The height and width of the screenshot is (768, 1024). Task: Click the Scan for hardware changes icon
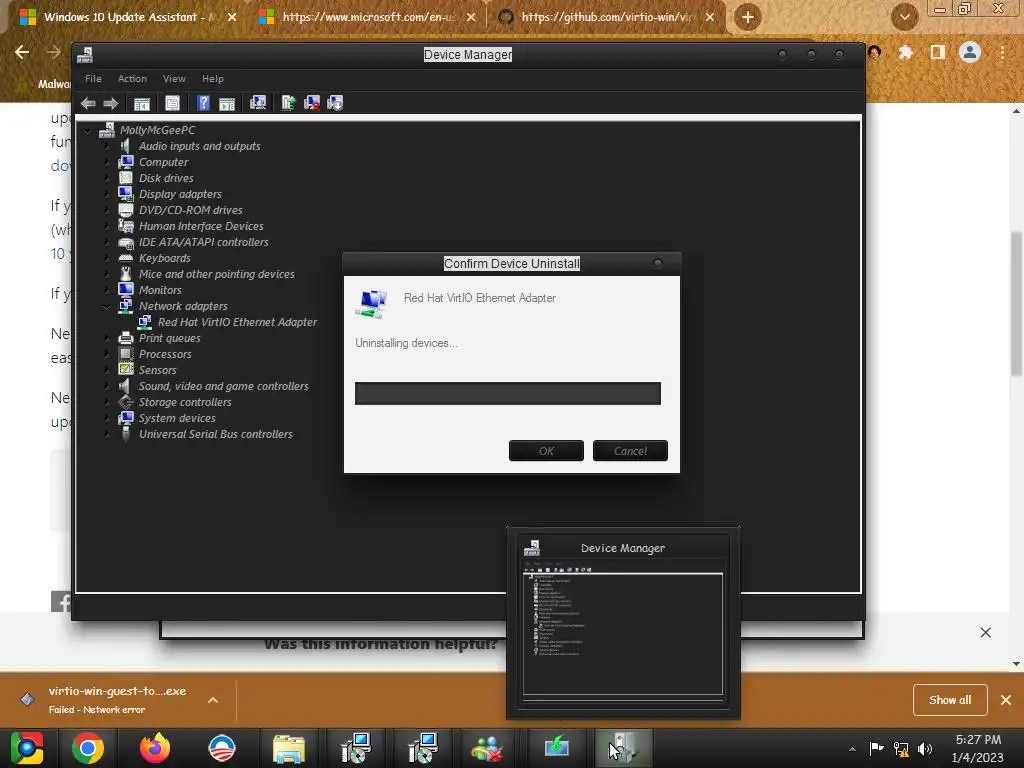[x=258, y=103]
